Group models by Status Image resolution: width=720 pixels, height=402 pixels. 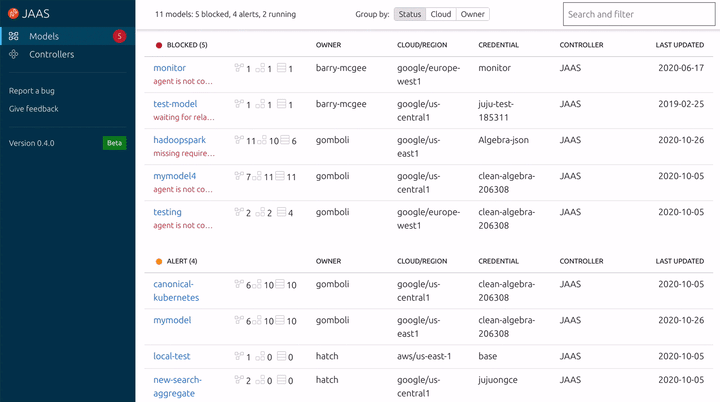410,14
